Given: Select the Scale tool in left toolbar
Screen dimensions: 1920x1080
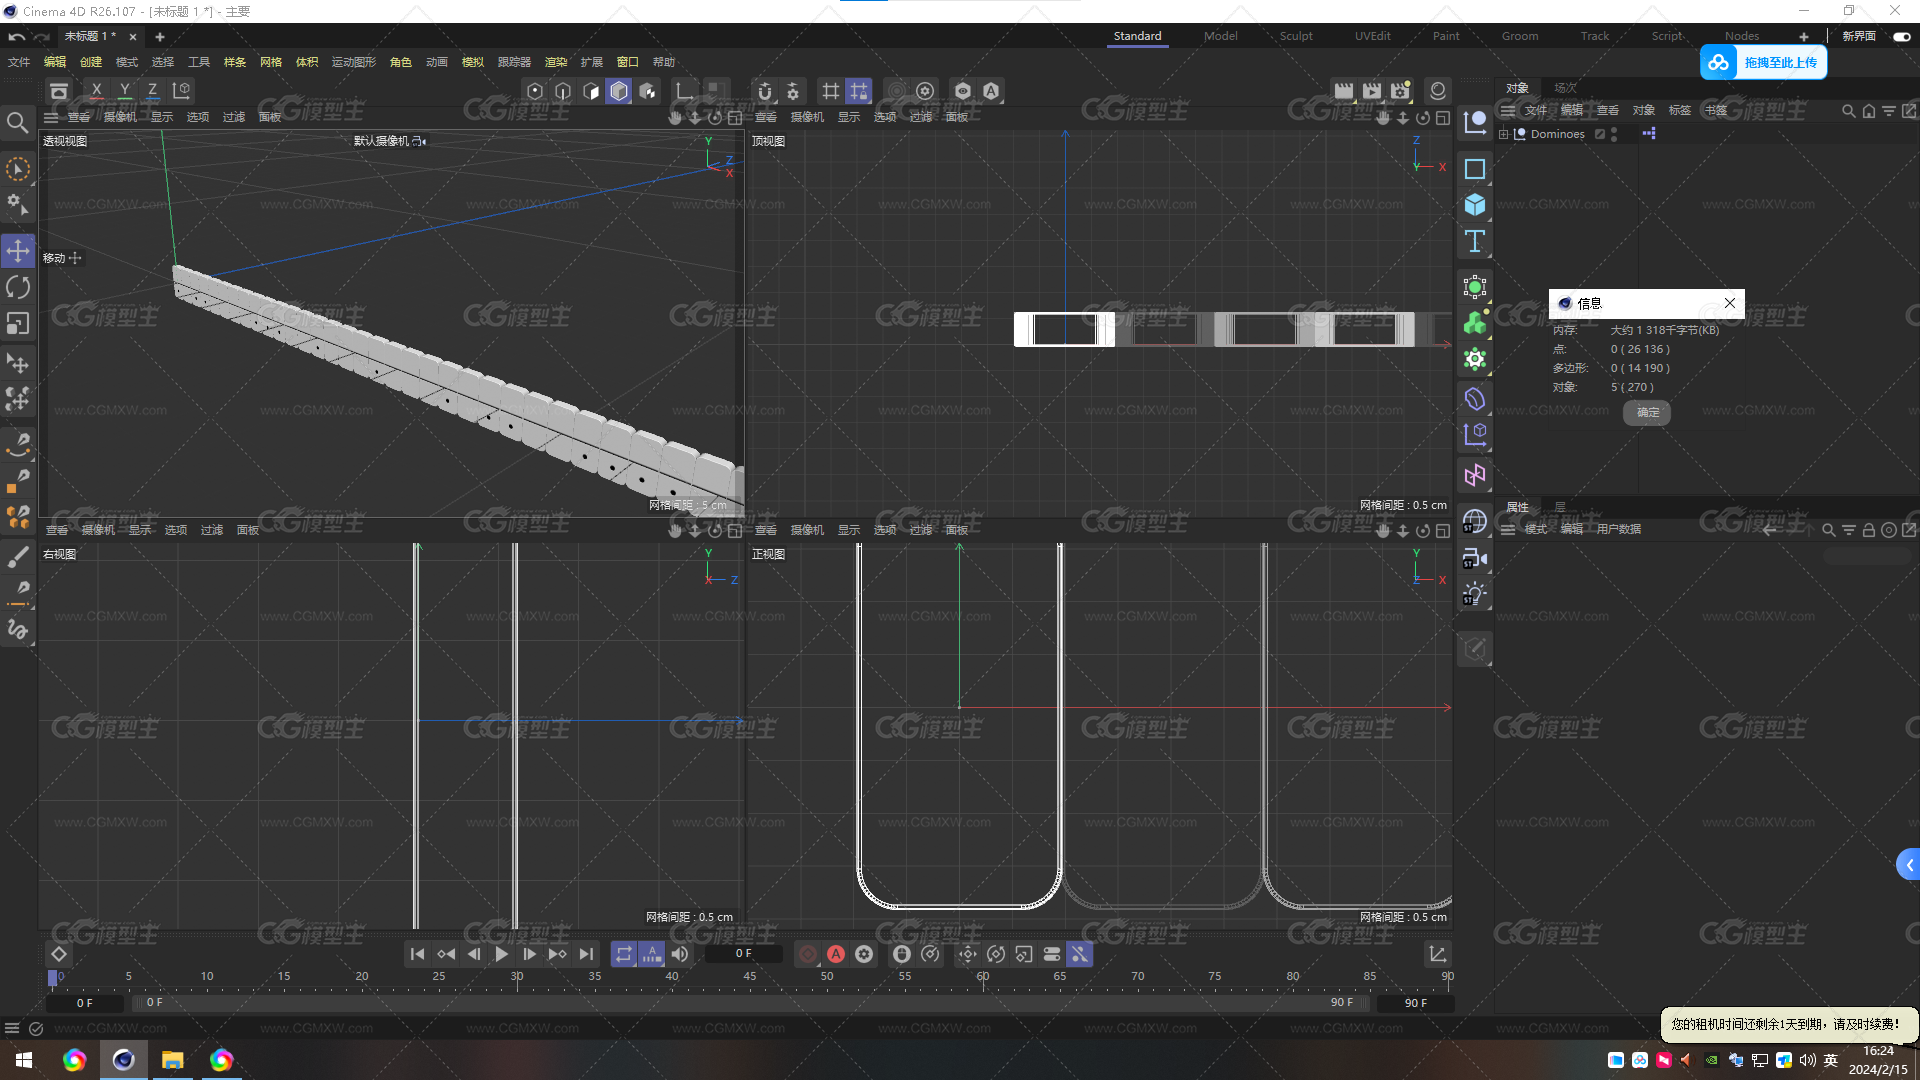Looking at the screenshot, I should (x=18, y=324).
